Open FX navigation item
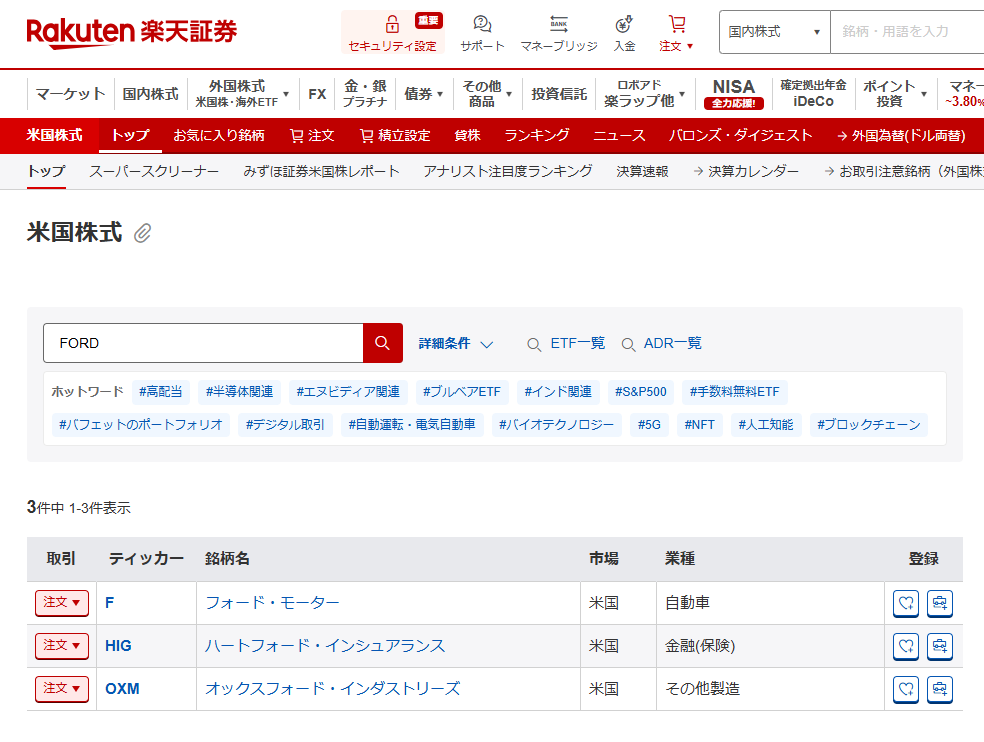This screenshot has width=984, height=742. pos(317,94)
